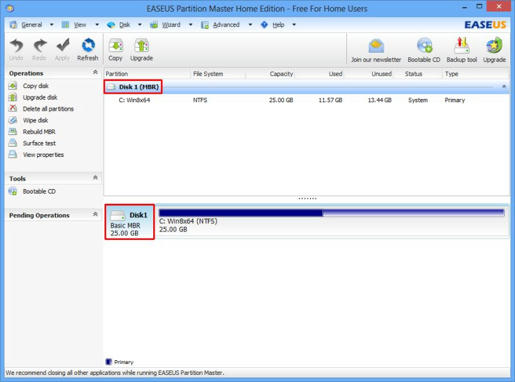Click the application icon in title bar
The image size is (515, 382).
coord(10,8)
